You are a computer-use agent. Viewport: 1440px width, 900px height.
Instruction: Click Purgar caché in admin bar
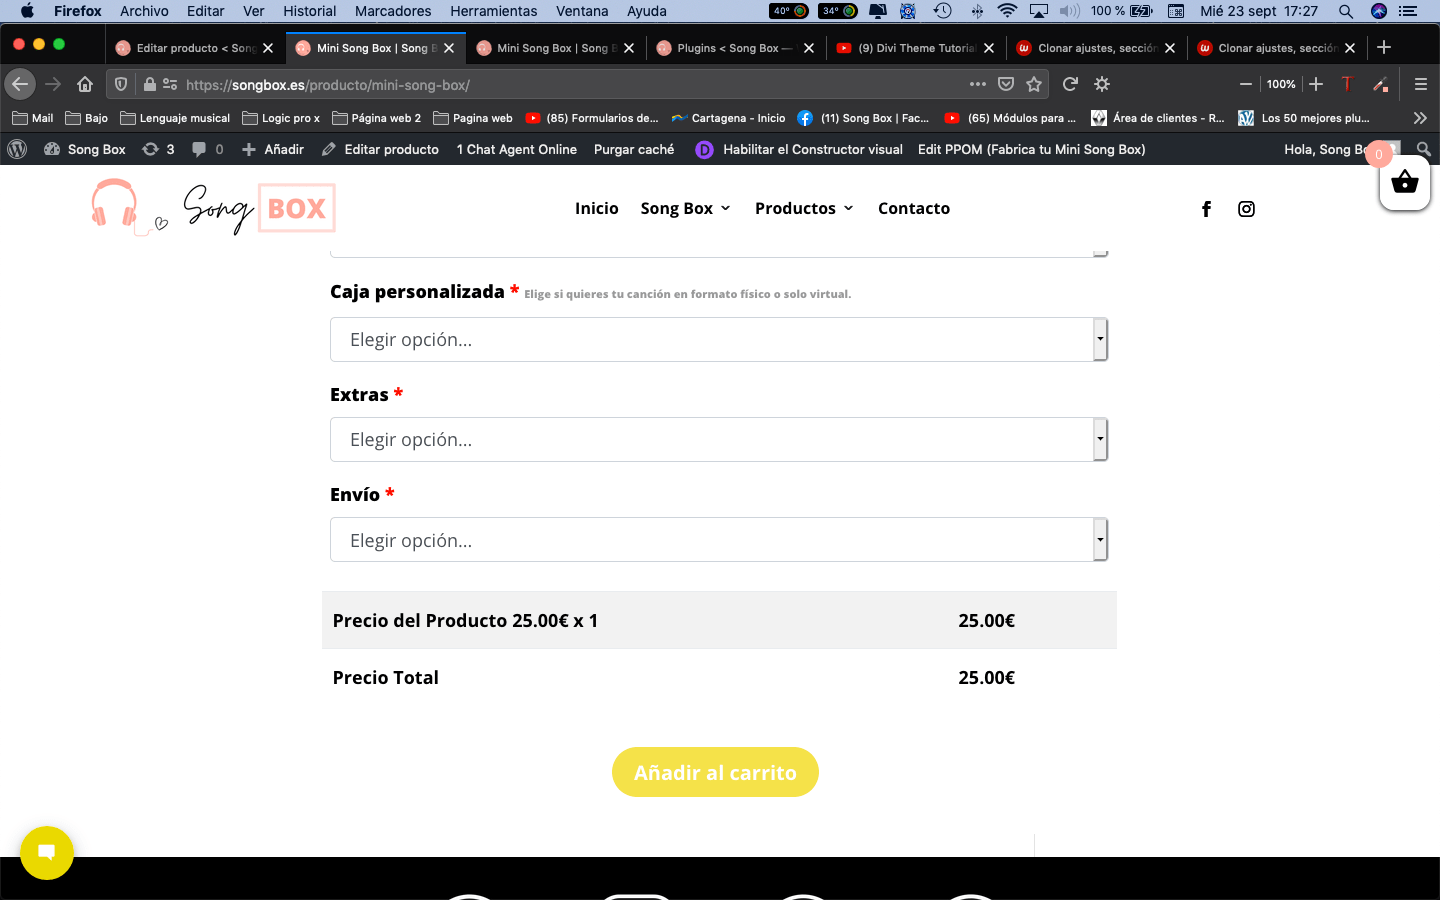[x=634, y=149]
